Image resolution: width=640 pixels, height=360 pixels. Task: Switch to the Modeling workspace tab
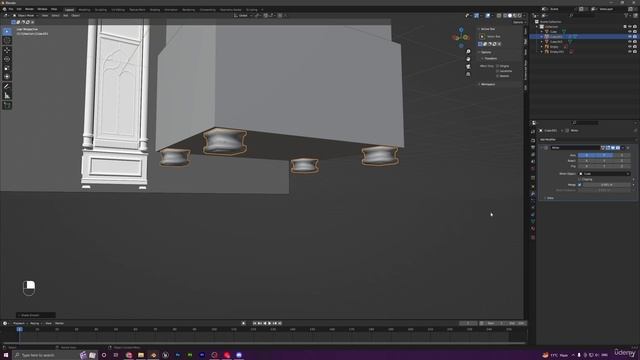click(x=84, y=9)
